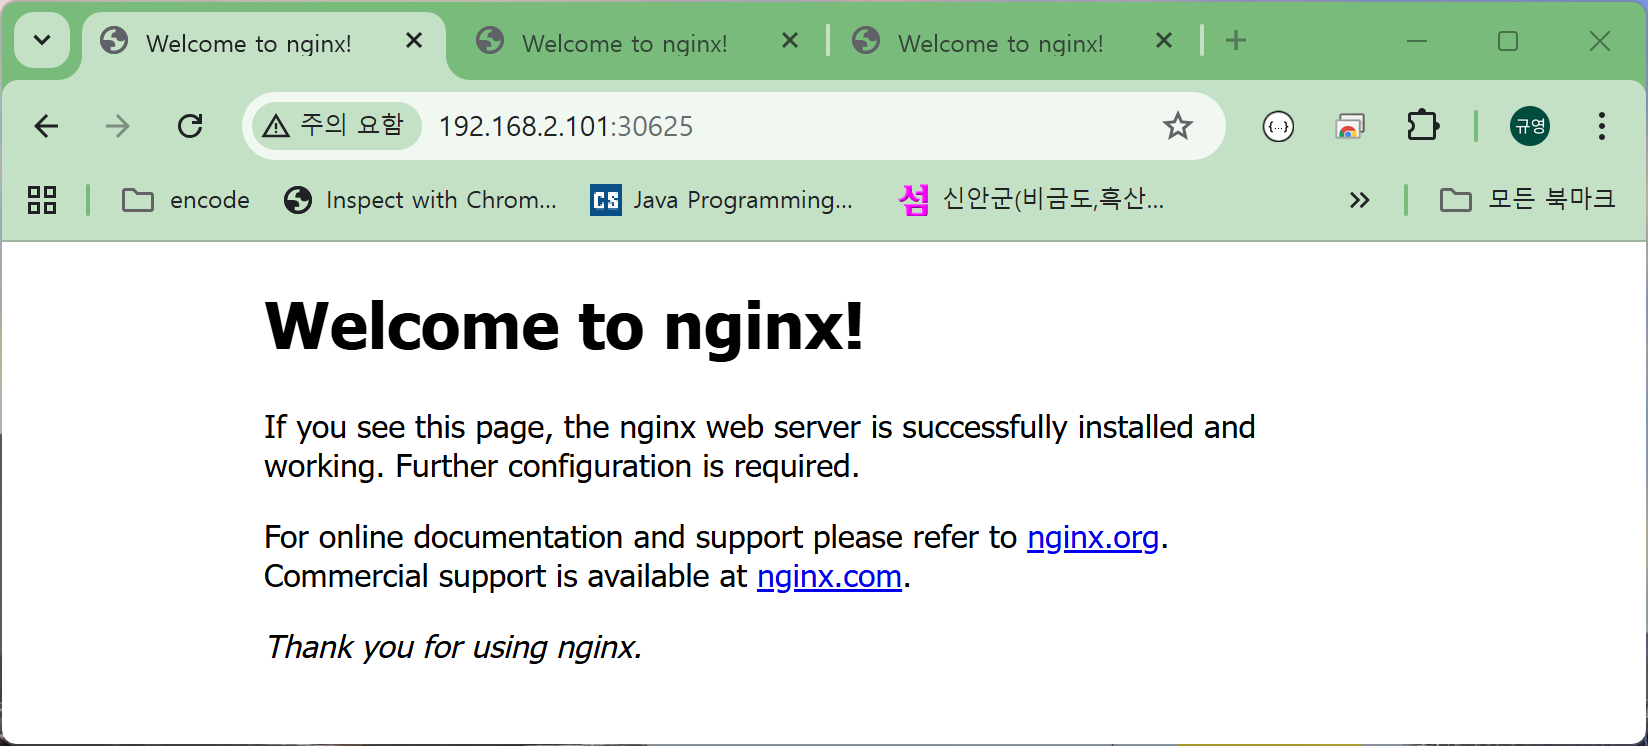Open a new tab with plus button
This screenshot has height=746, width=1648.
pos(1236,41)
